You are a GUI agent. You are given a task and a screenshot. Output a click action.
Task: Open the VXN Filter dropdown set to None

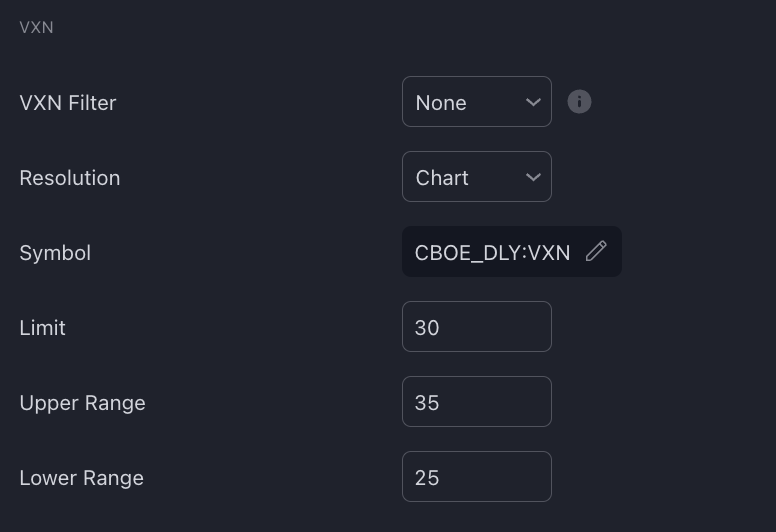click(x=477, y=101)
